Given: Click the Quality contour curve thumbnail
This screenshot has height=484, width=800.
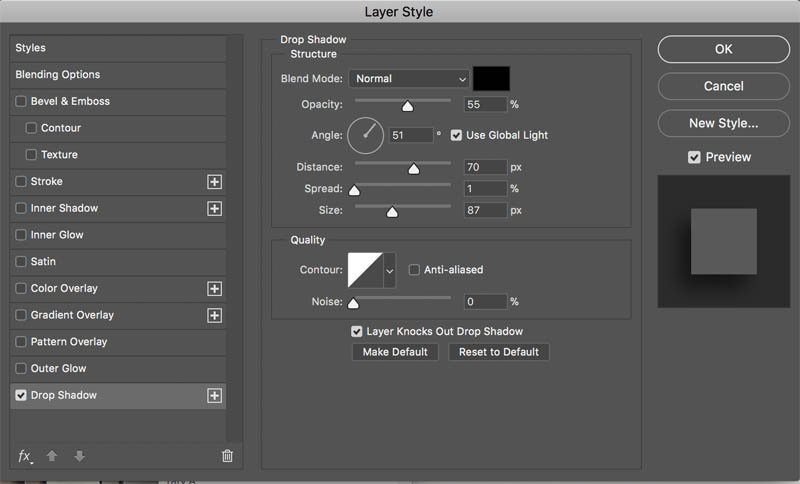Looking at the screenshot, I should pyautogui.click(x=365, y=270).
